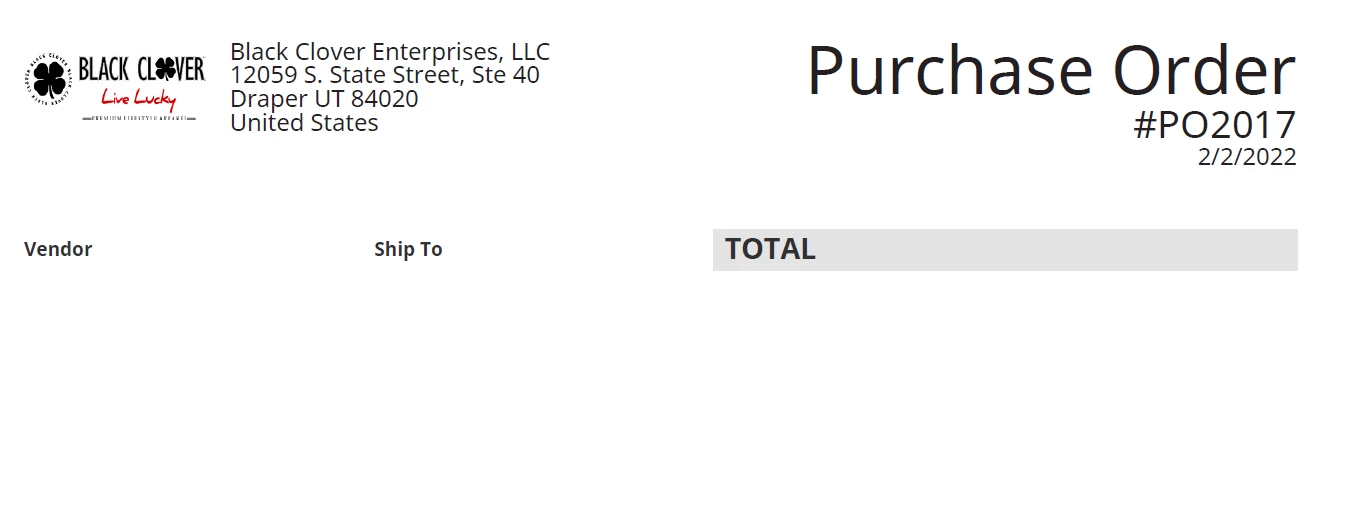Click the Ship To section label
The width and height of the screenshot is (1362, 531).
click(x=408, y=249)
